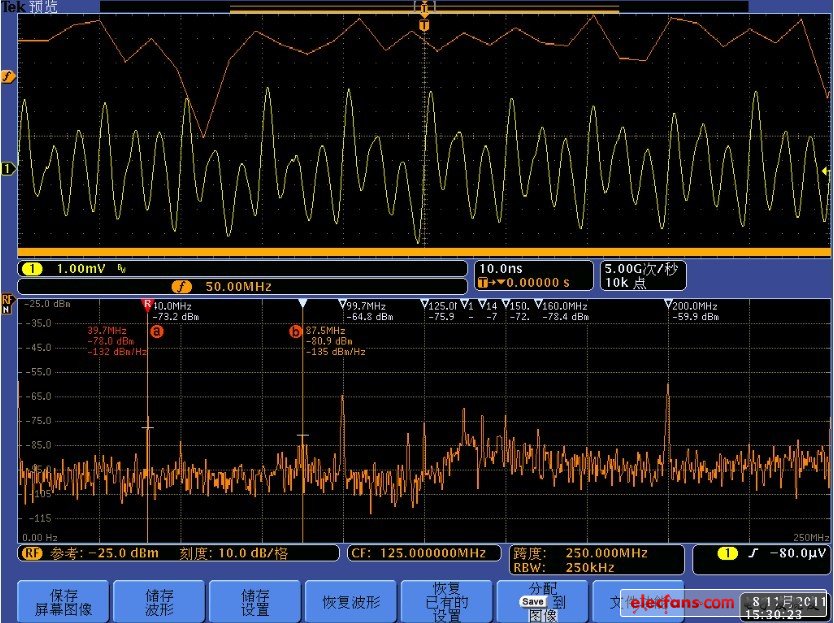Click the orange trigger position T marker
The width and height of the screenshot is (834, 623).
(424, 24)
